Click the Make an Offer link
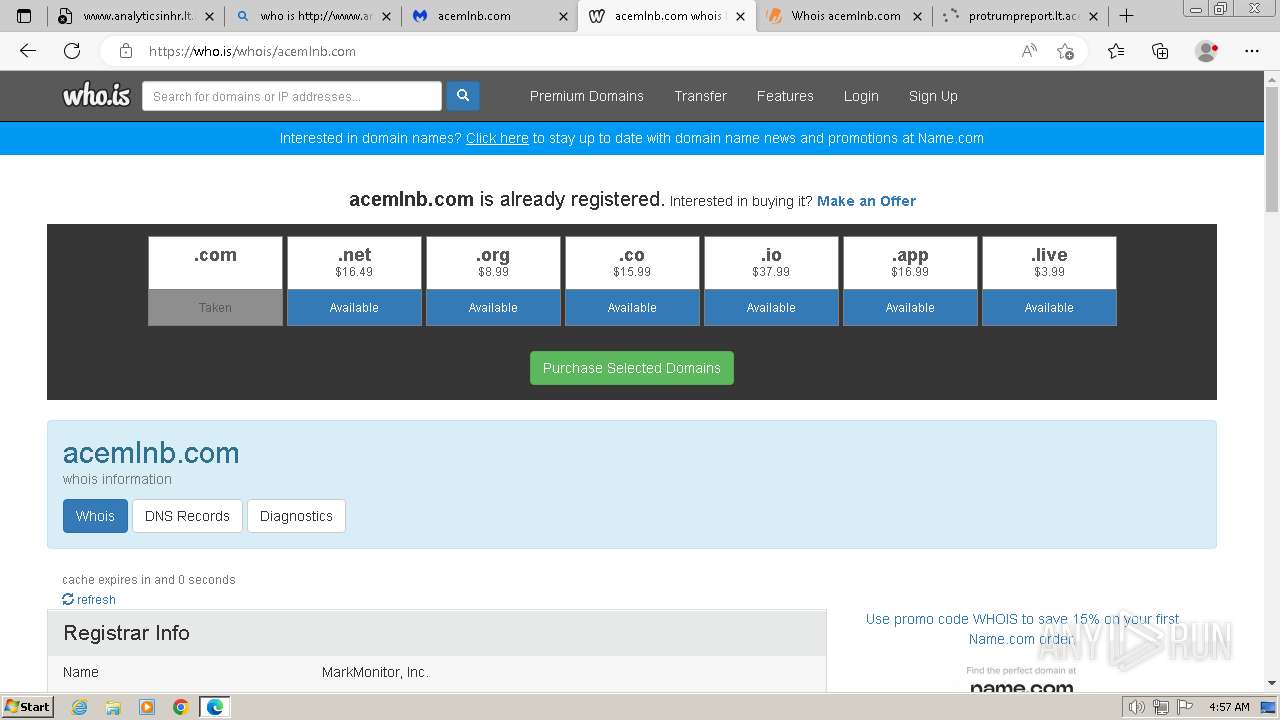 pyautogui.click(x=866, y=201)
